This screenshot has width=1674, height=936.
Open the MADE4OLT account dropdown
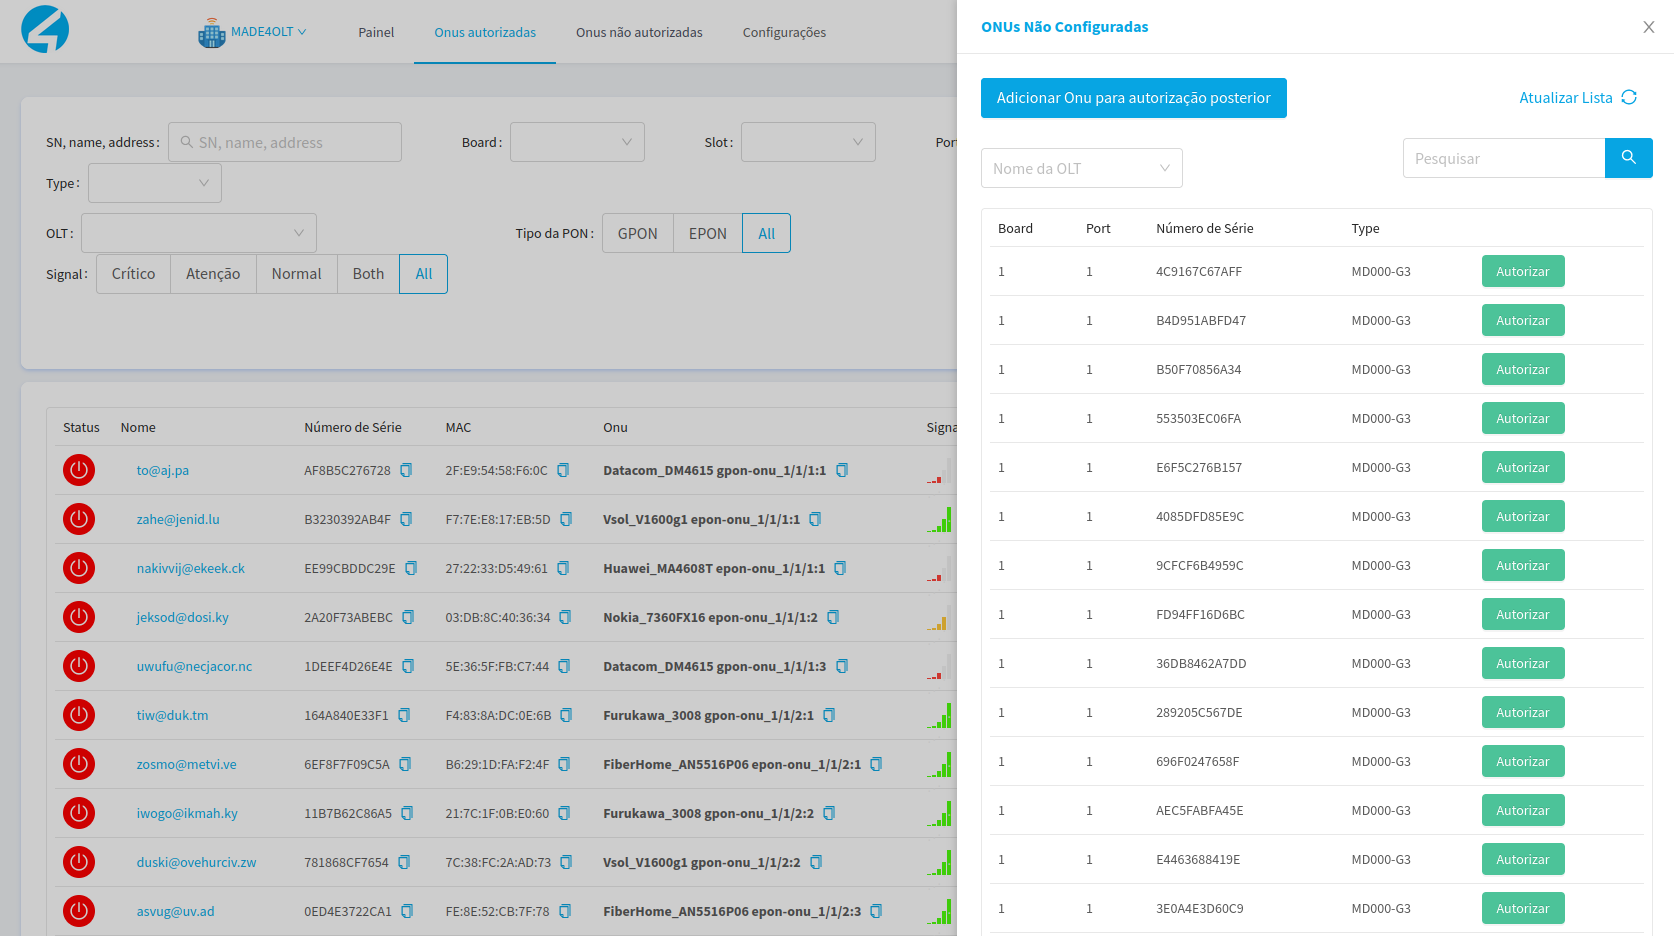pyautogui.click(x=254, y=32)
